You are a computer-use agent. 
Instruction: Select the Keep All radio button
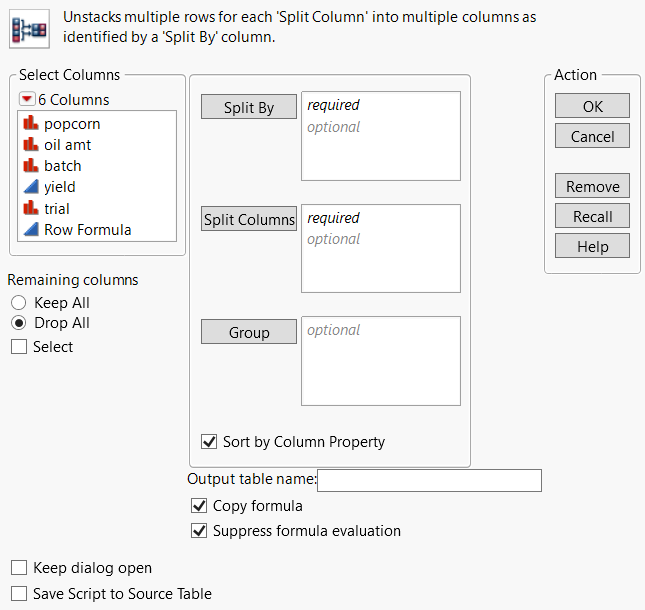point(19,302)
